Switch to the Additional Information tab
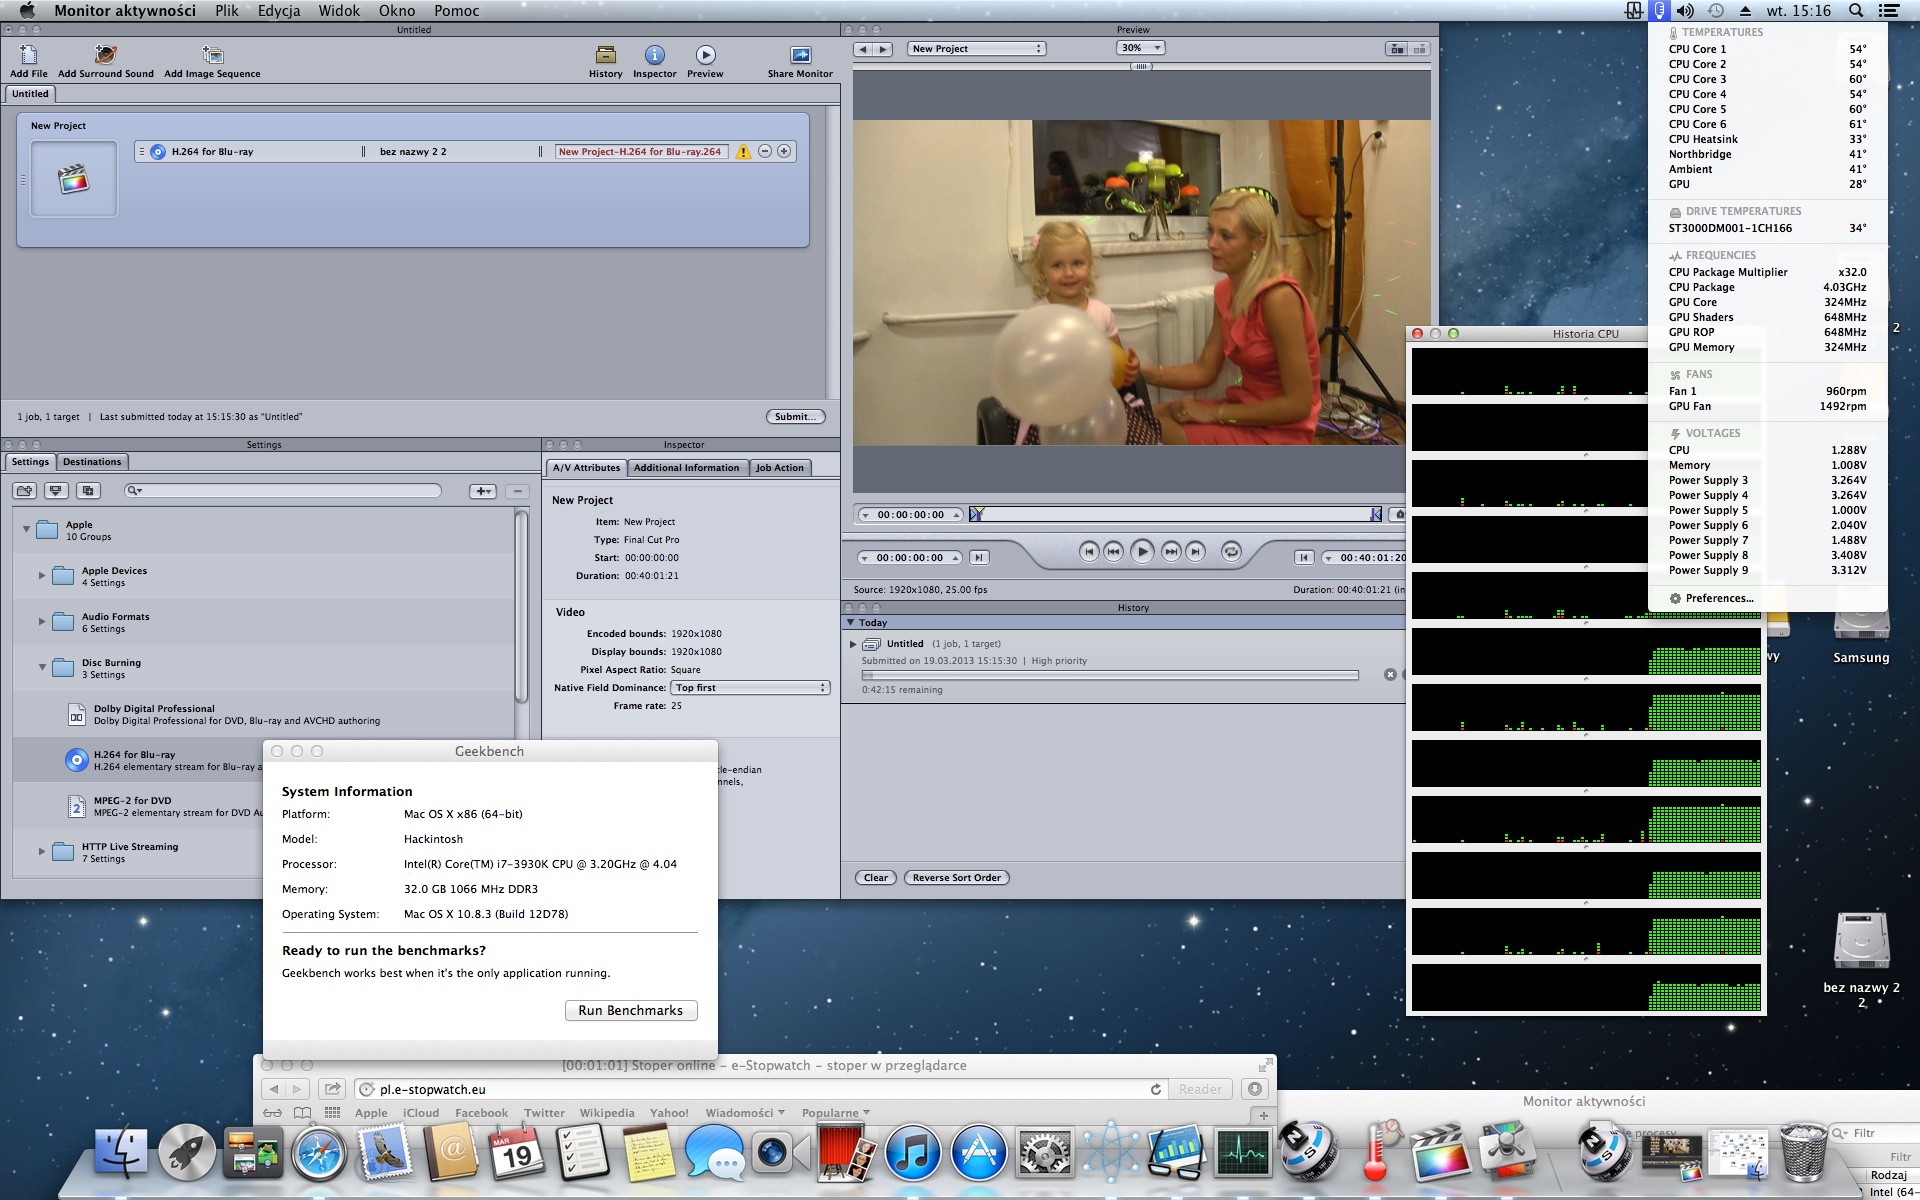 [686, 468]
